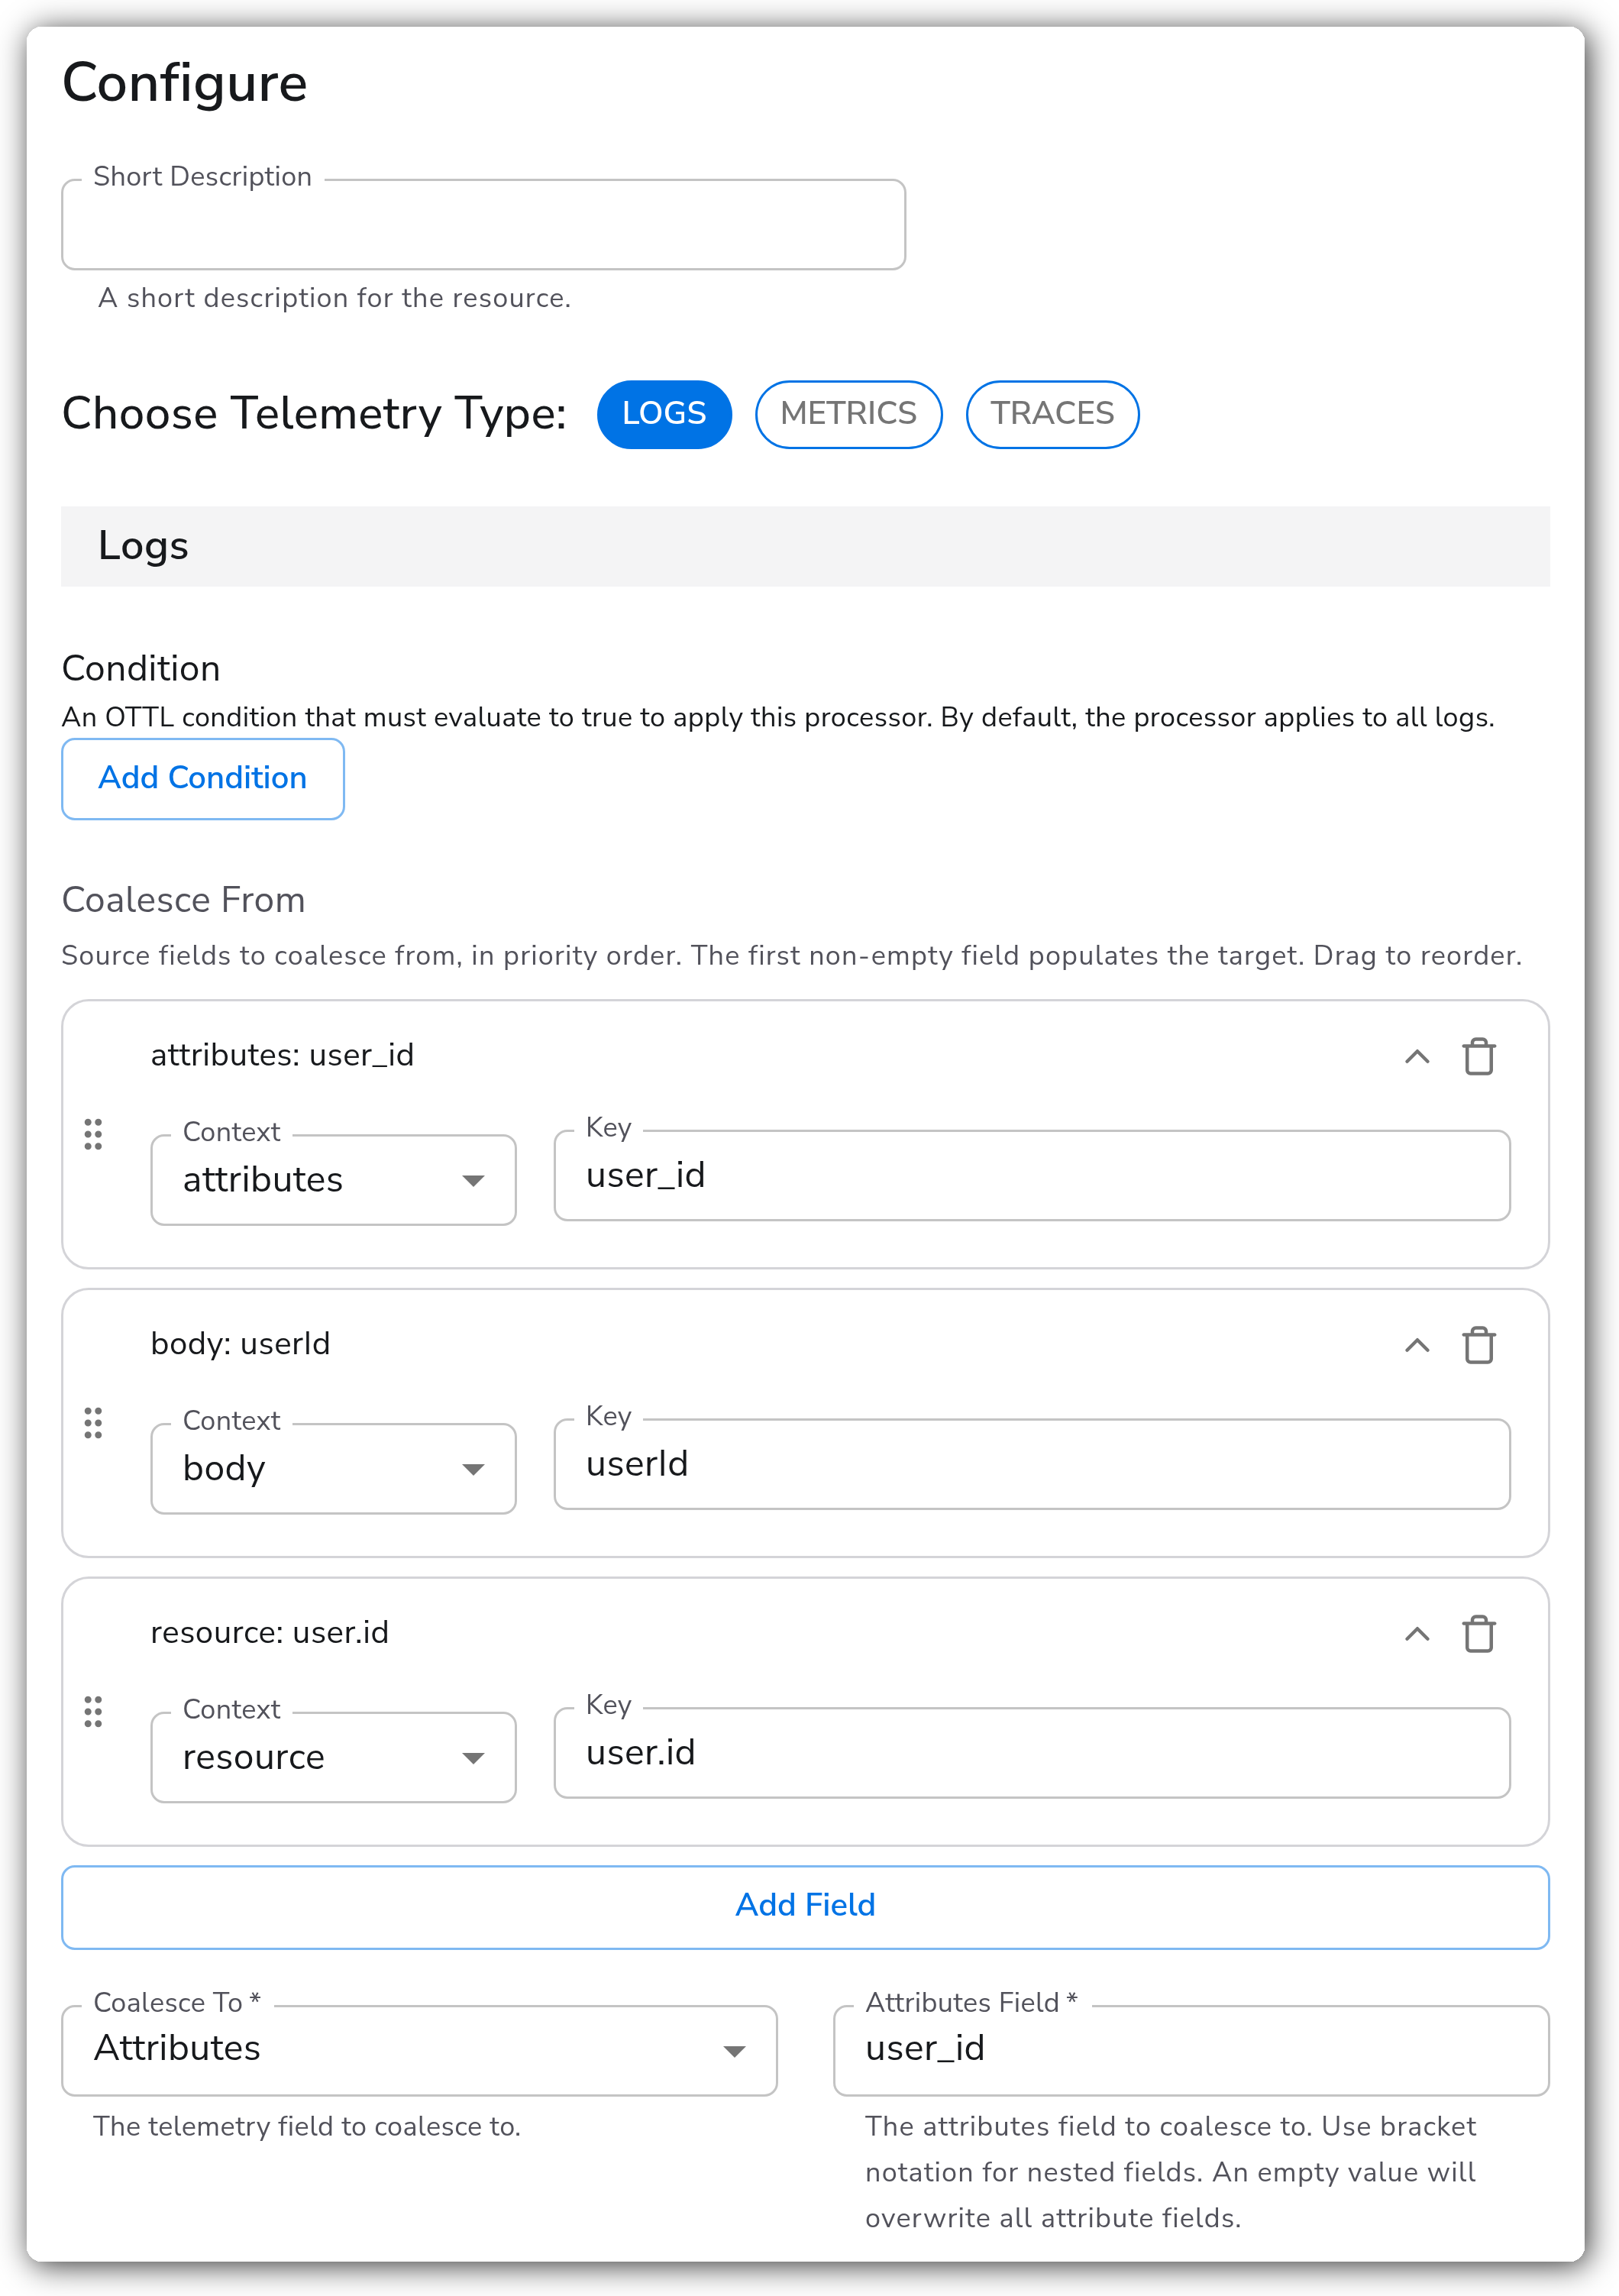
Task: Select the LOGS telemetry type
Action: pos(664,413)
